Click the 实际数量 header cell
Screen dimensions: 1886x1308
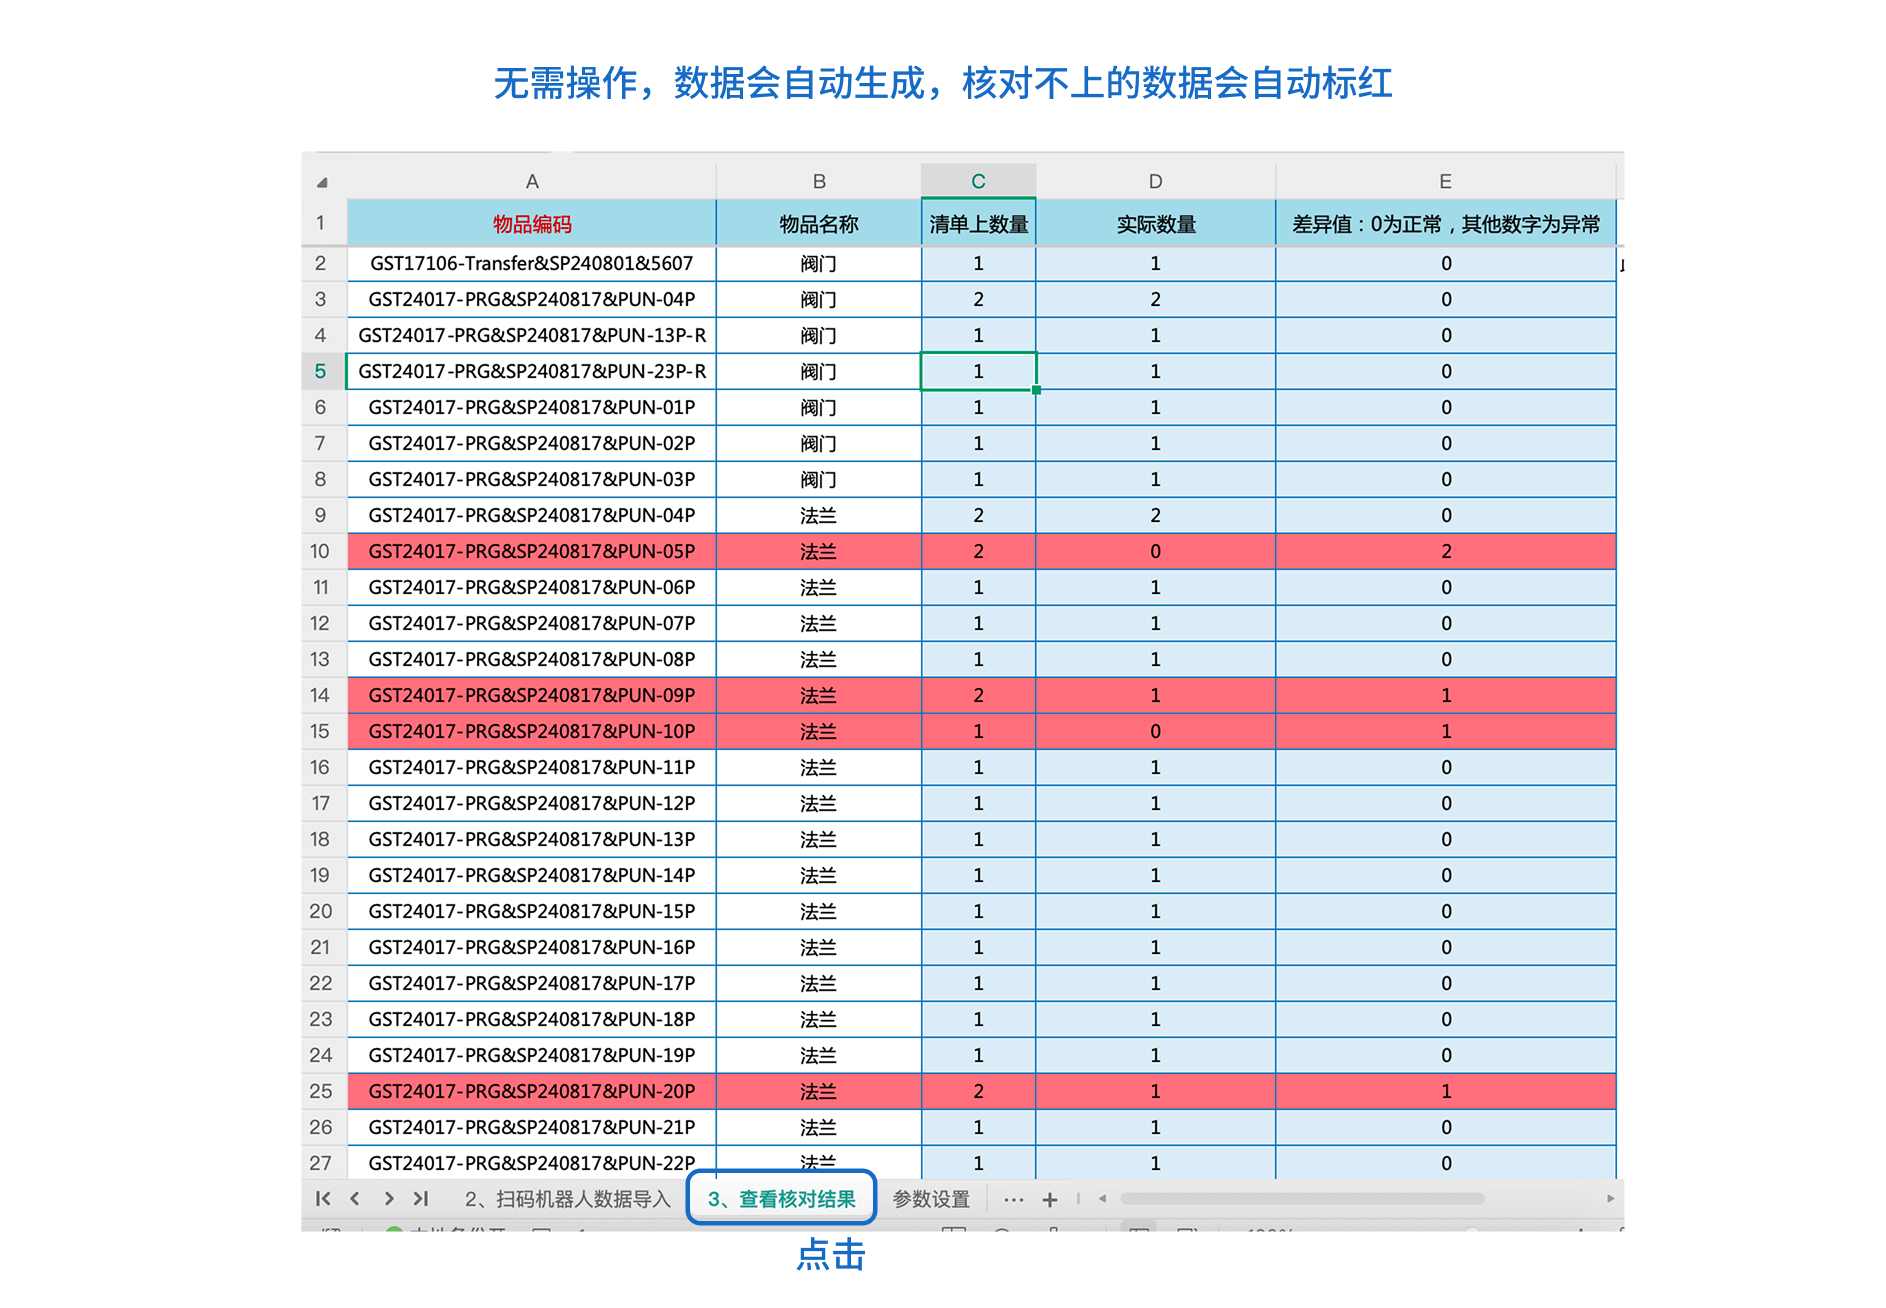(x=1155, y=223)
